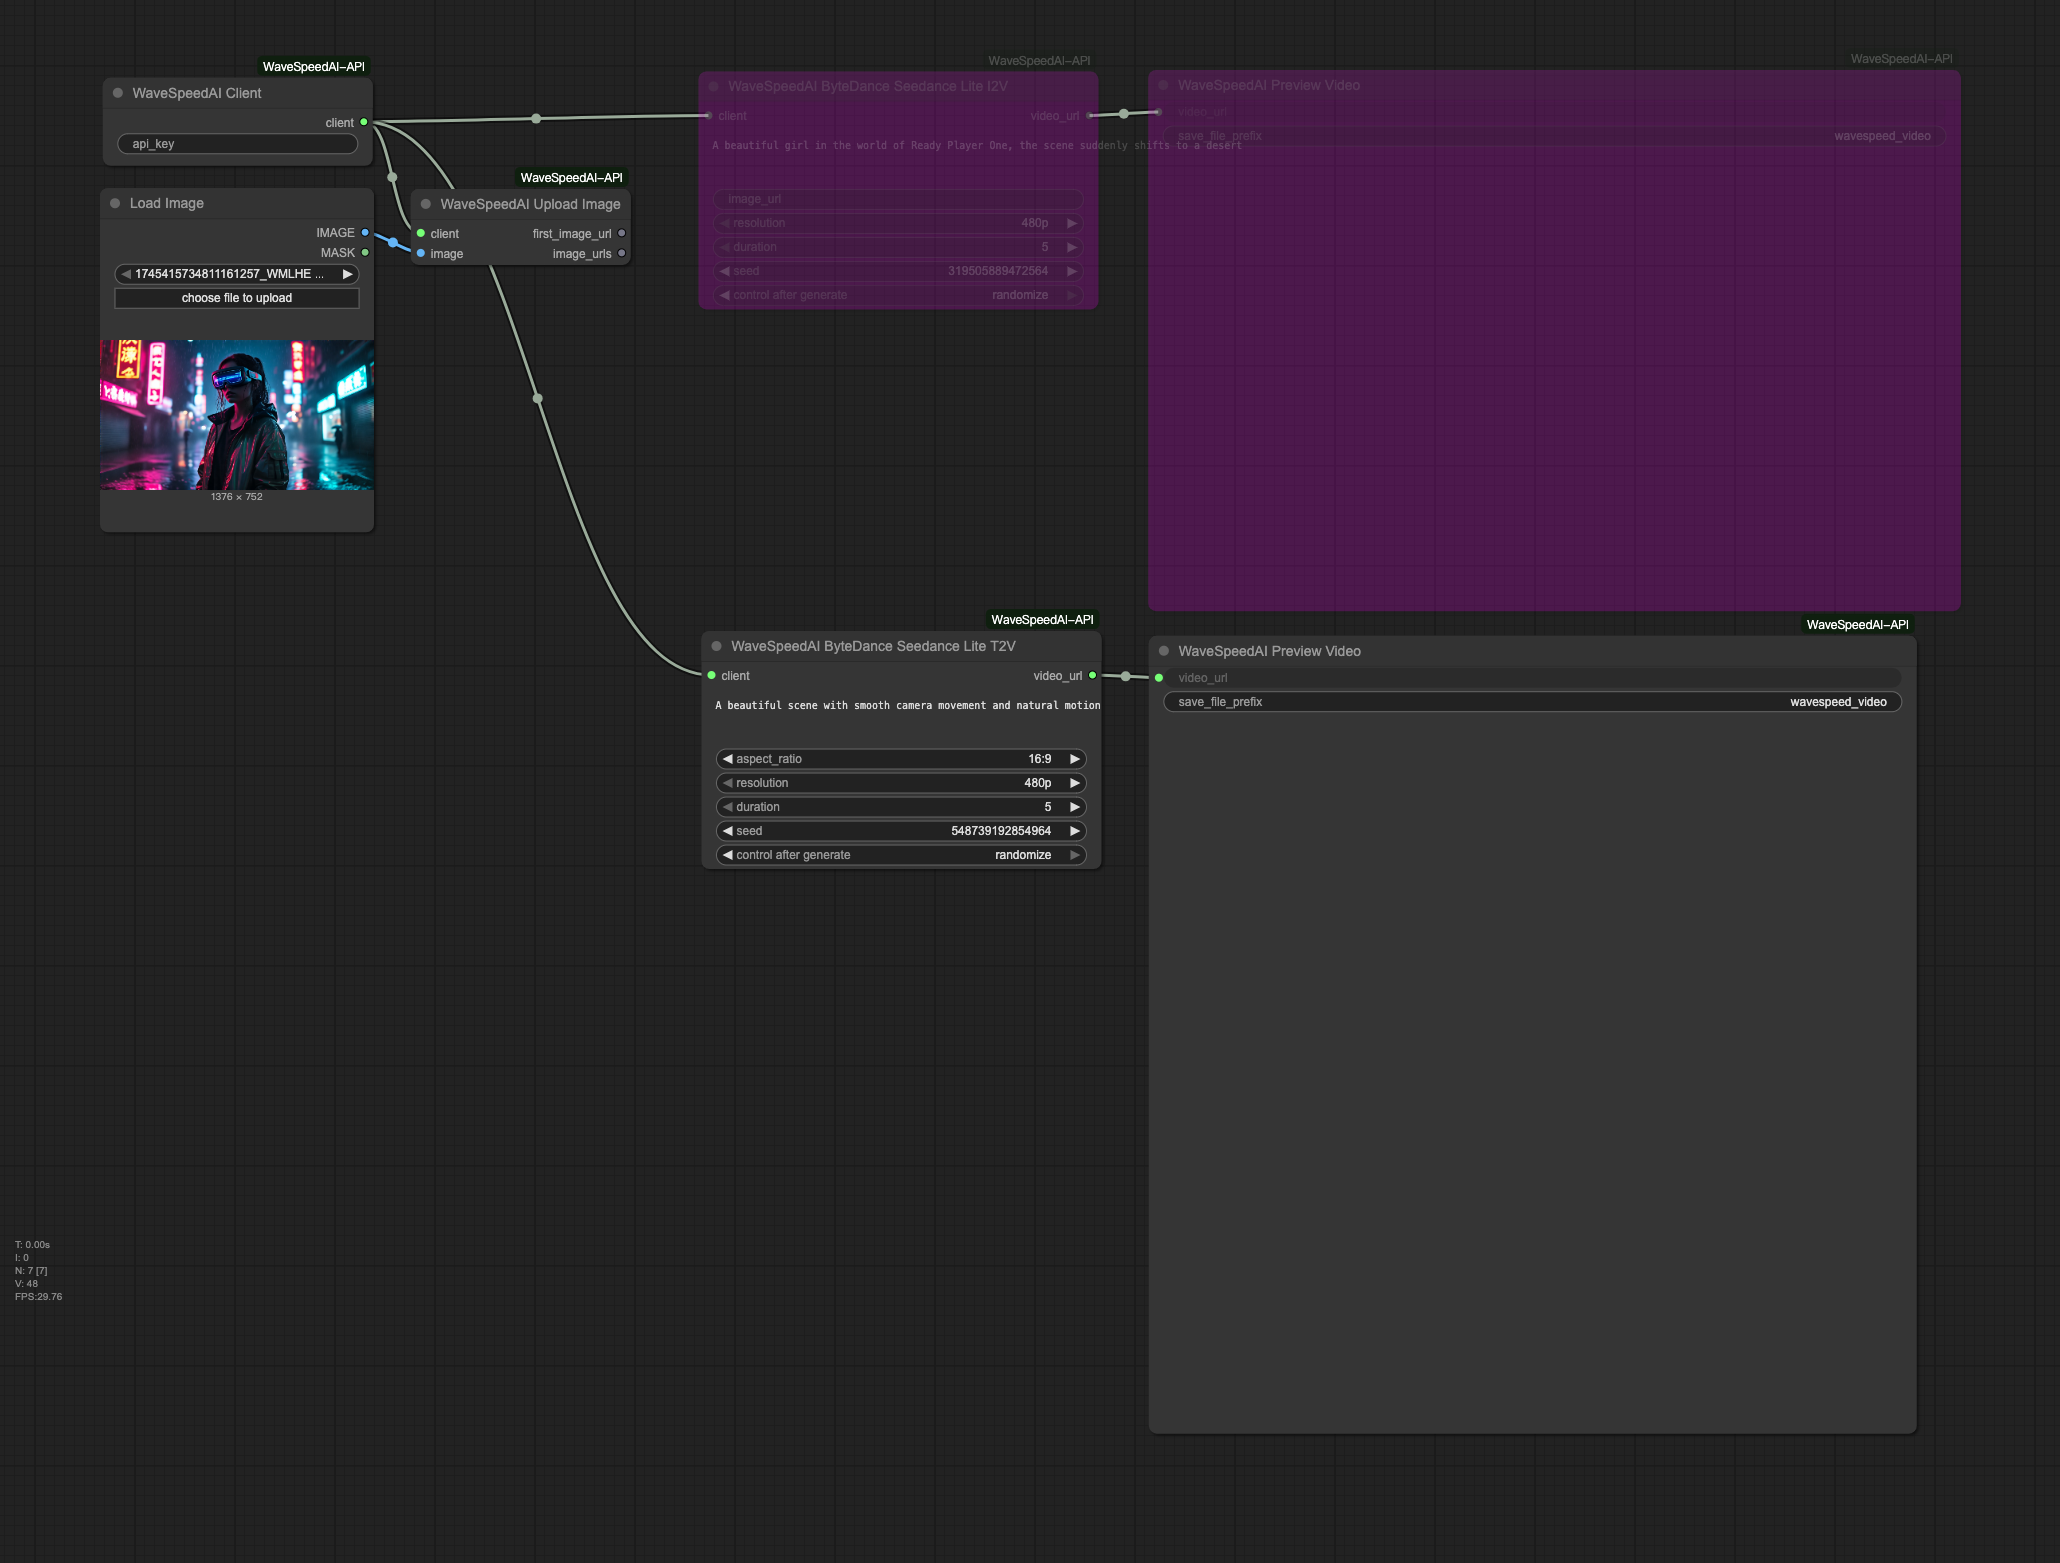Increase duration using the right arrow on T2V
Viewport: 2060px width, 1563px height.
(1075, 806)
